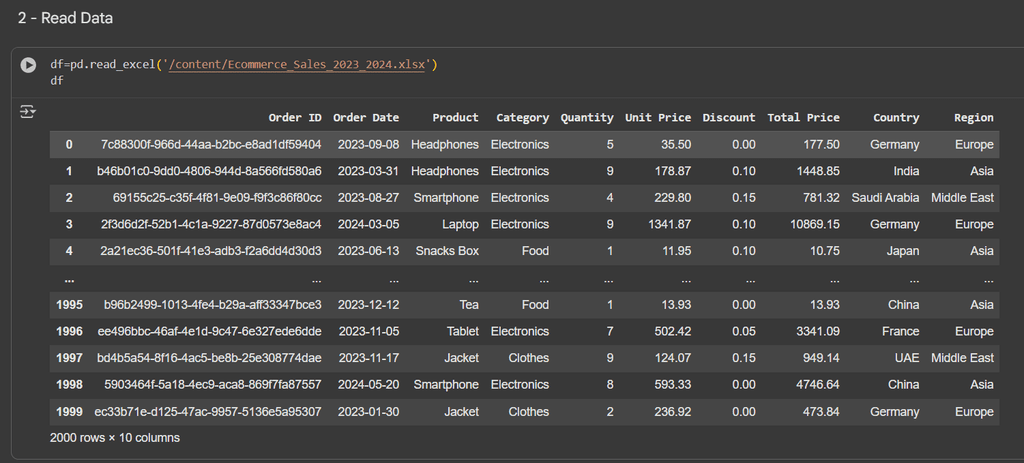Place cursor on the 'df' code line
The width and height of the screenshot is (1024, 463).
(x=56, y=80)
